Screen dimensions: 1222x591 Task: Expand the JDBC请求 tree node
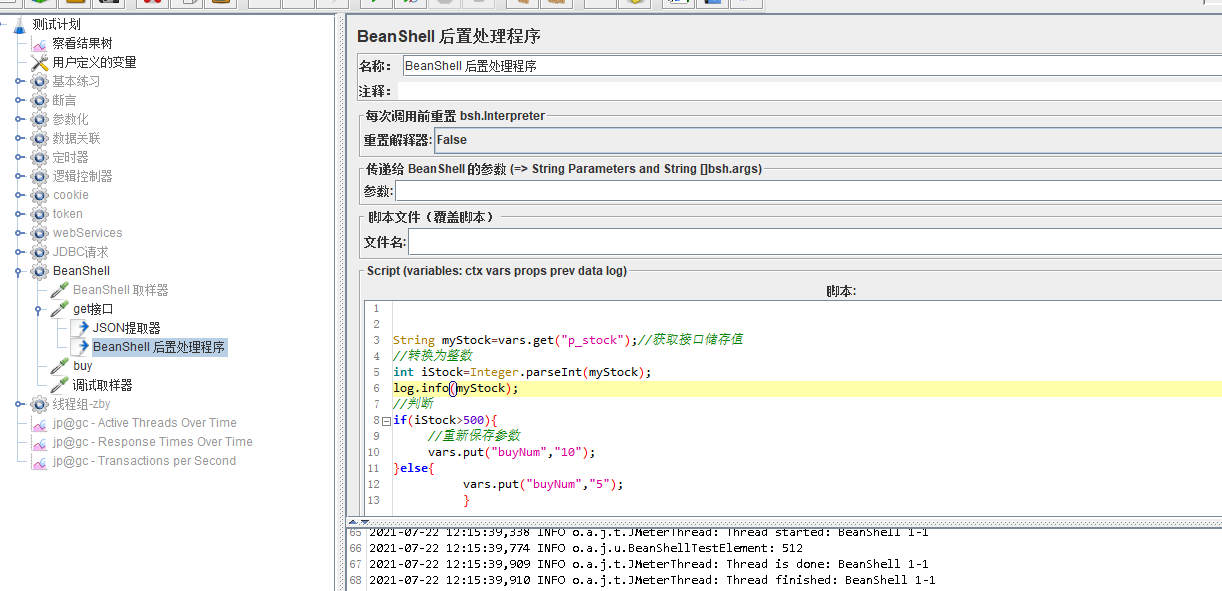click(x=19, y=252)
